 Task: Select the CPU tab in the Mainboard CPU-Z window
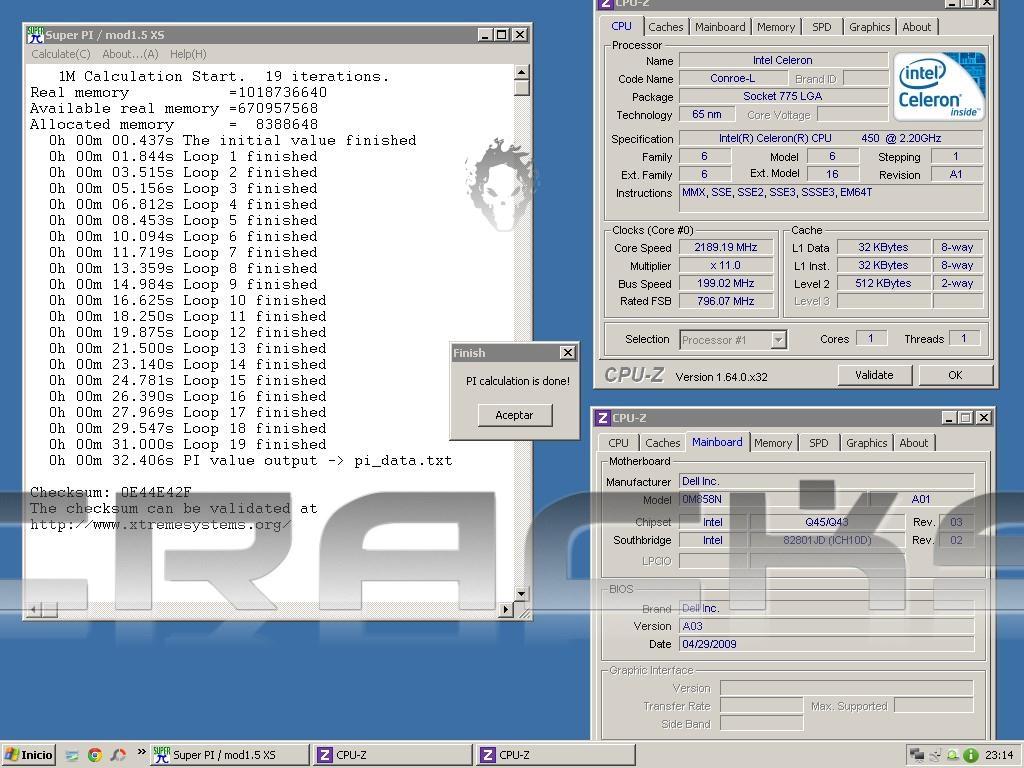pos(618,443)
